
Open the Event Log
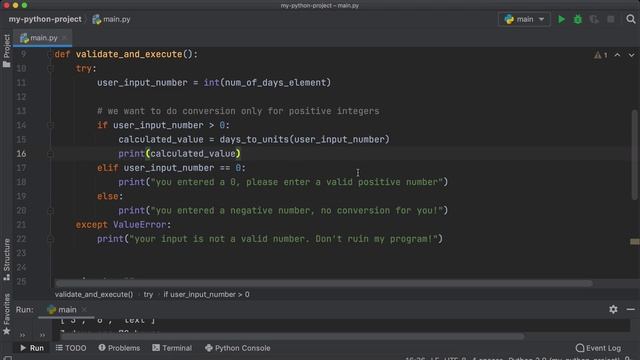coord(598,348)
